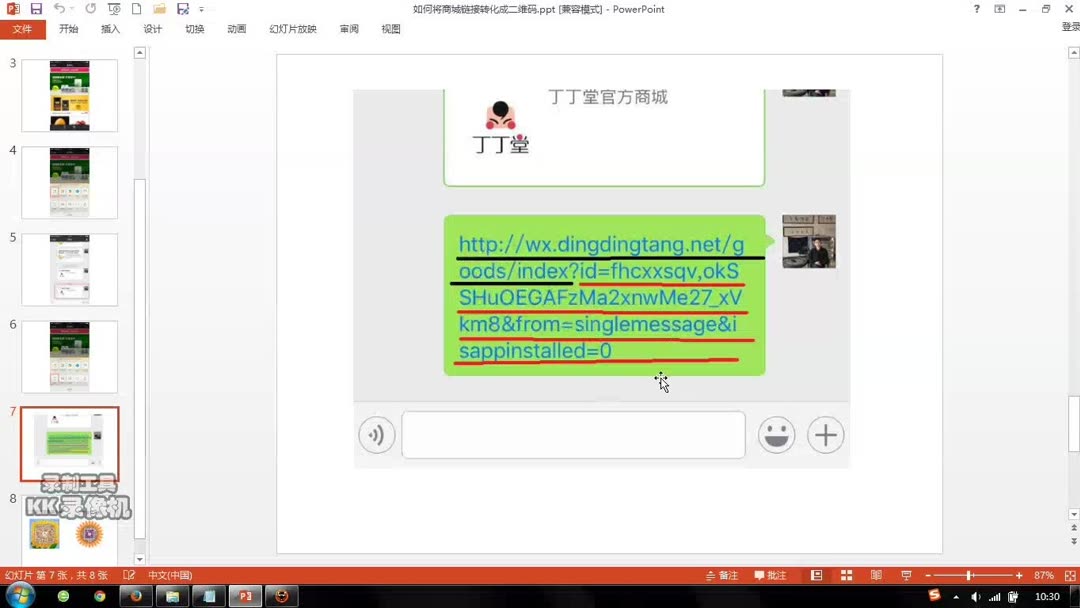Click the new slide icon in Quick Access Toolbar

click(x=134, y=8)
